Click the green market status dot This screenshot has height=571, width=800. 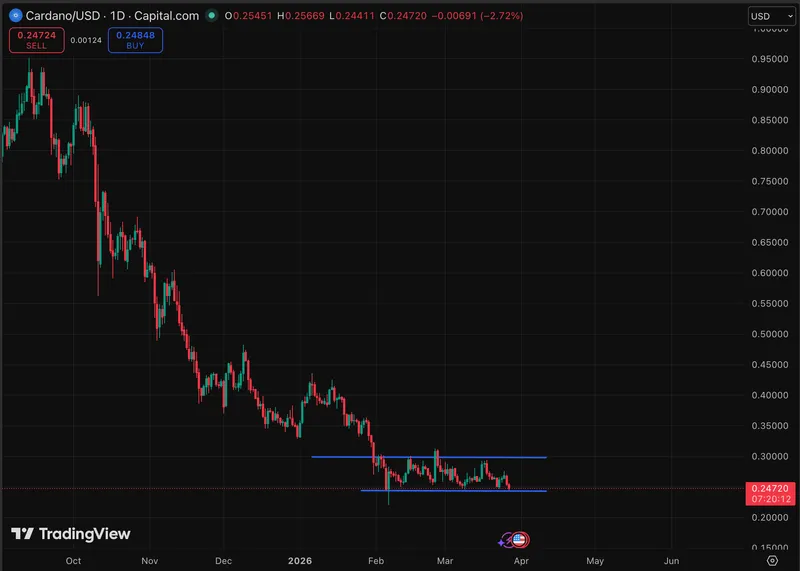coord(212,16)
